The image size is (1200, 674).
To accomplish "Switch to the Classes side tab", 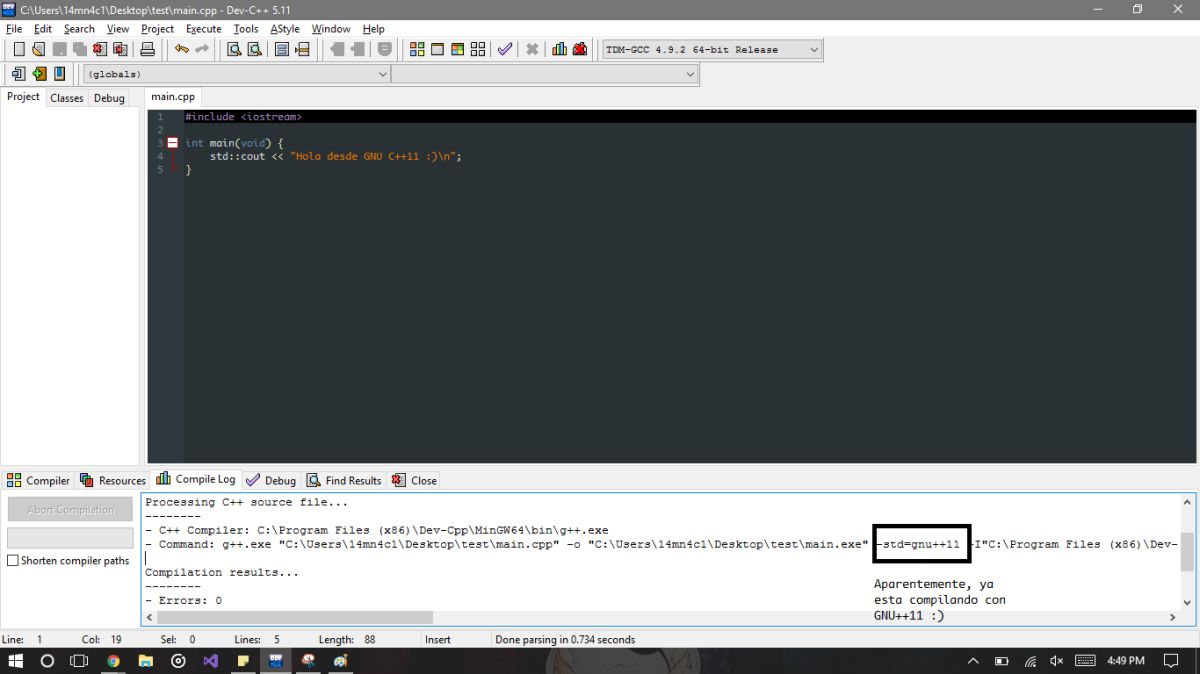I will click(67, 98).
